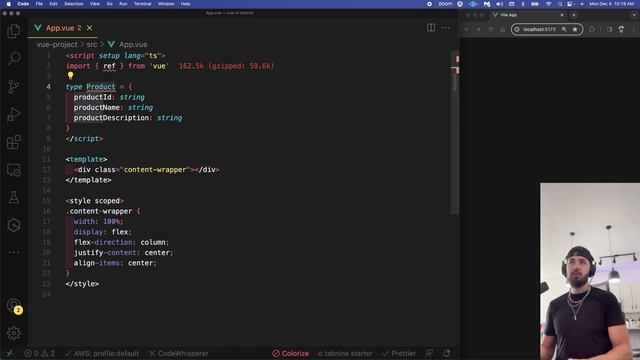This screenshot has width=640, height=360.
Task: Open the File menu
Action: point(39,4)
